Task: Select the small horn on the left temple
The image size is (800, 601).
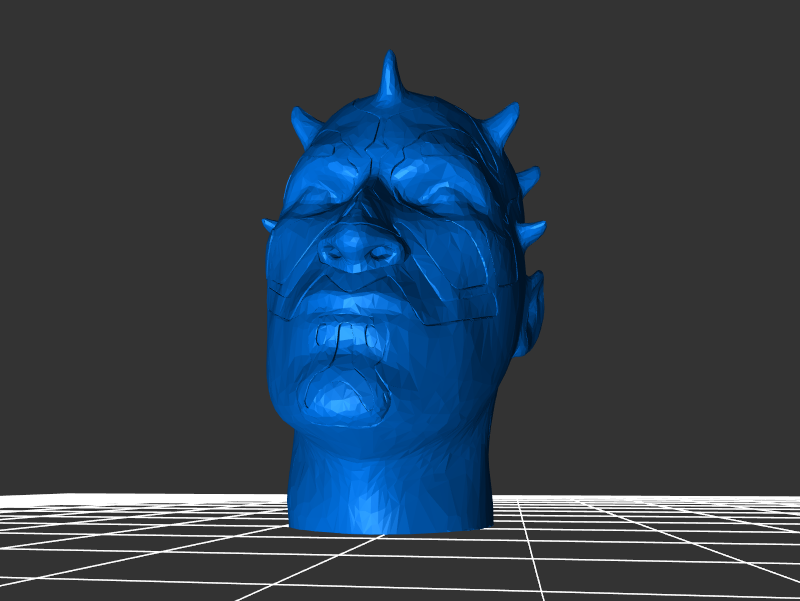Action: click(x=269, y=226)
